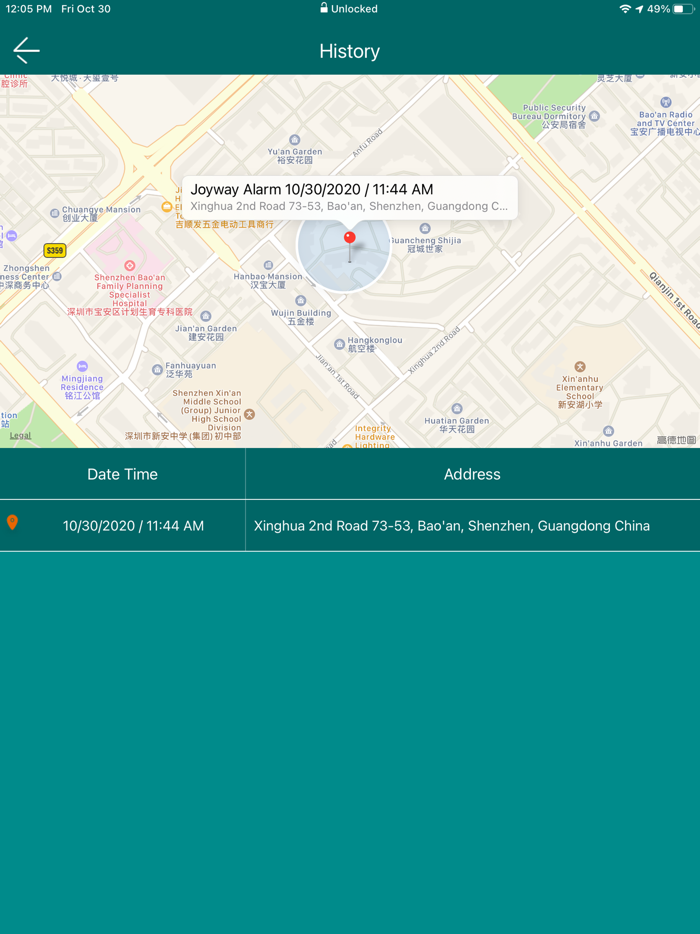Tap Chuangye Mansion map icon

(55, 212)
